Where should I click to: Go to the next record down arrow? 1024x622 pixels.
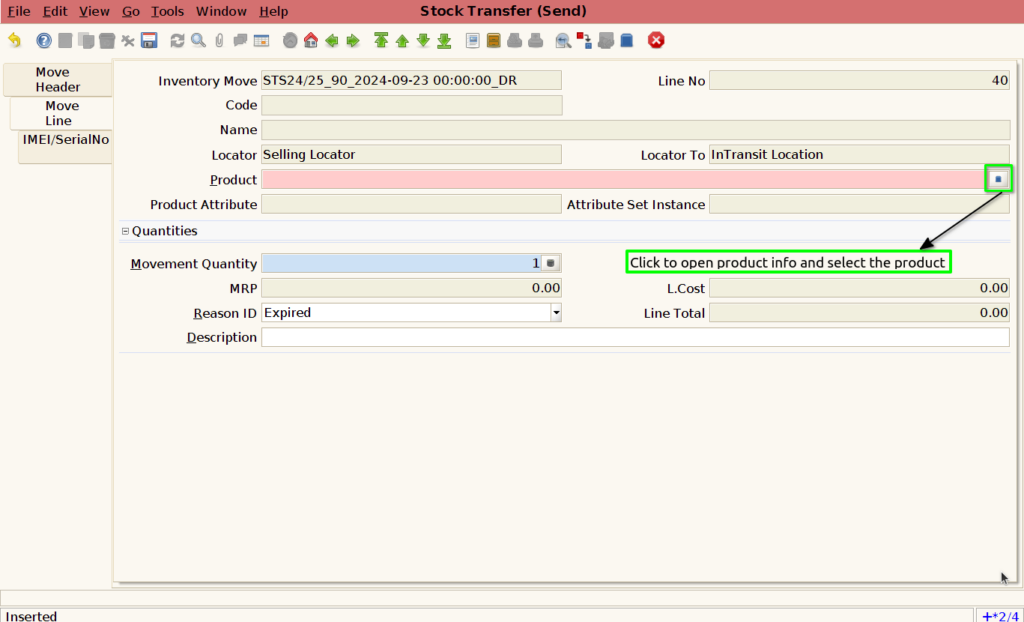point(423,41)
